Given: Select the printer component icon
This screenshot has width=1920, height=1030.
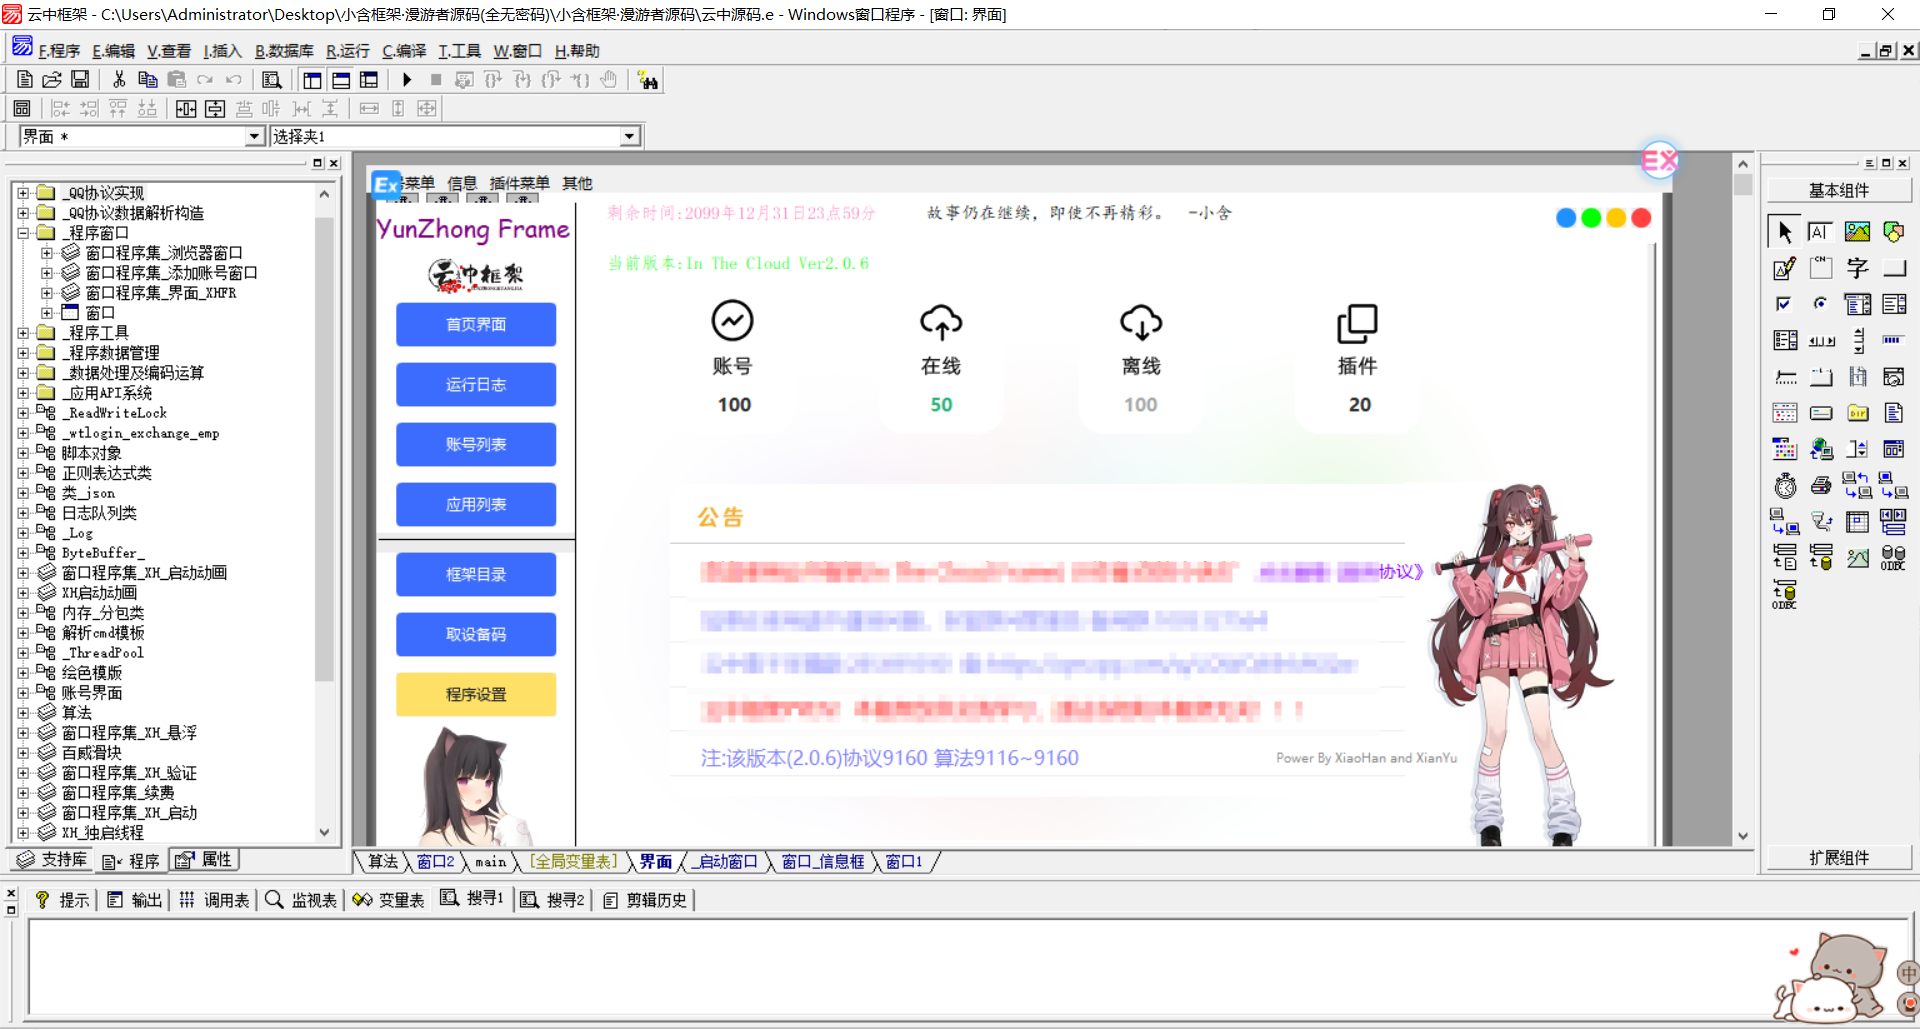Looking at the screenshot, I should (x=1821, y=486).
